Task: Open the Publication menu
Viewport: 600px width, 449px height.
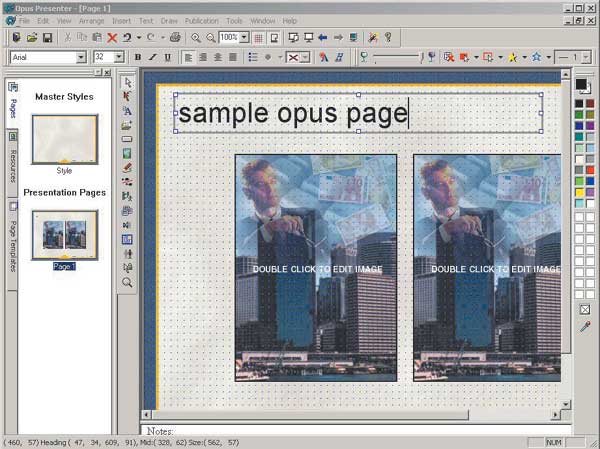Action: tap(202, 21)
